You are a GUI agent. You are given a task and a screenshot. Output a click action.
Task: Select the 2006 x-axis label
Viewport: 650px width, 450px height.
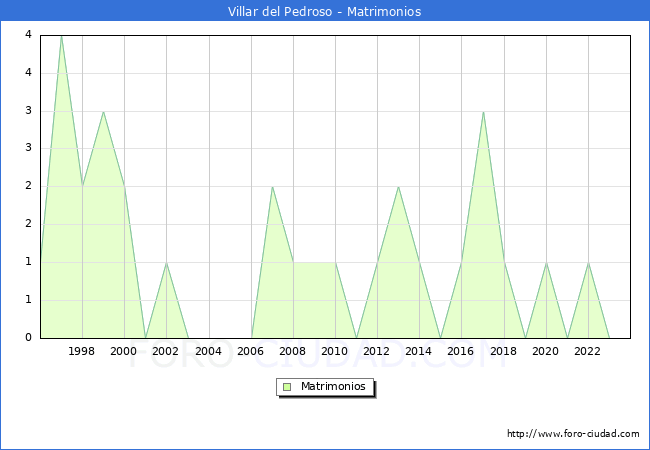point(250,351)
